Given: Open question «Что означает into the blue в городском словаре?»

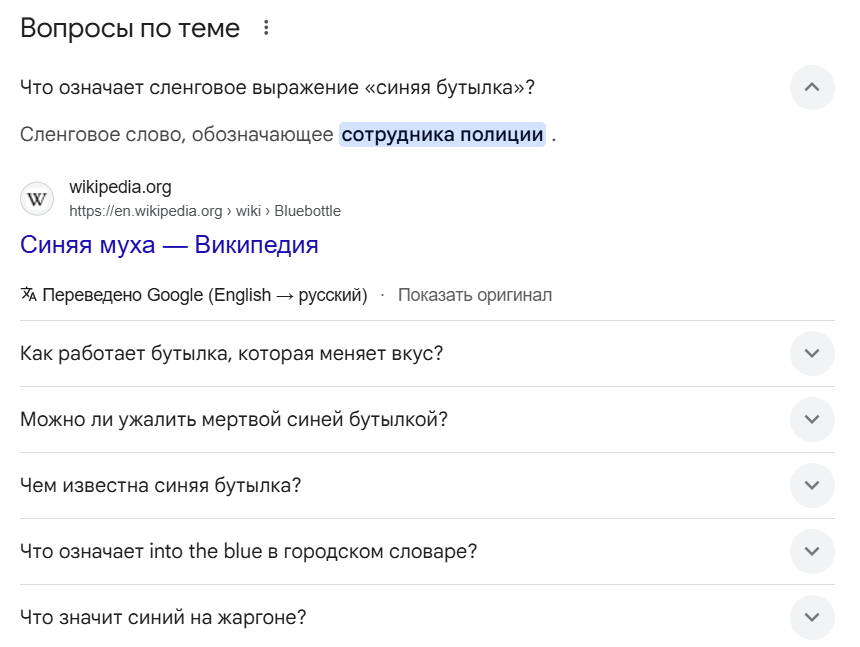Looking at the screenshot, I should tap(248, 551).
